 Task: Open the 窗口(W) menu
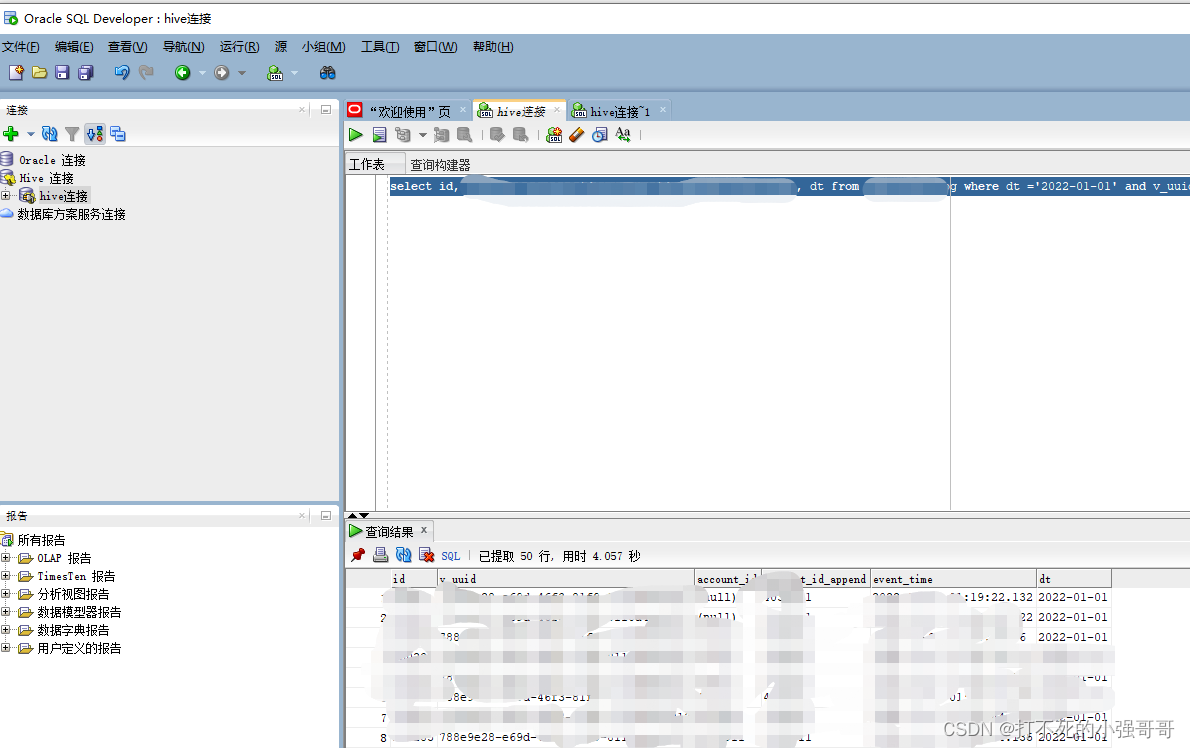pos(435,47)
